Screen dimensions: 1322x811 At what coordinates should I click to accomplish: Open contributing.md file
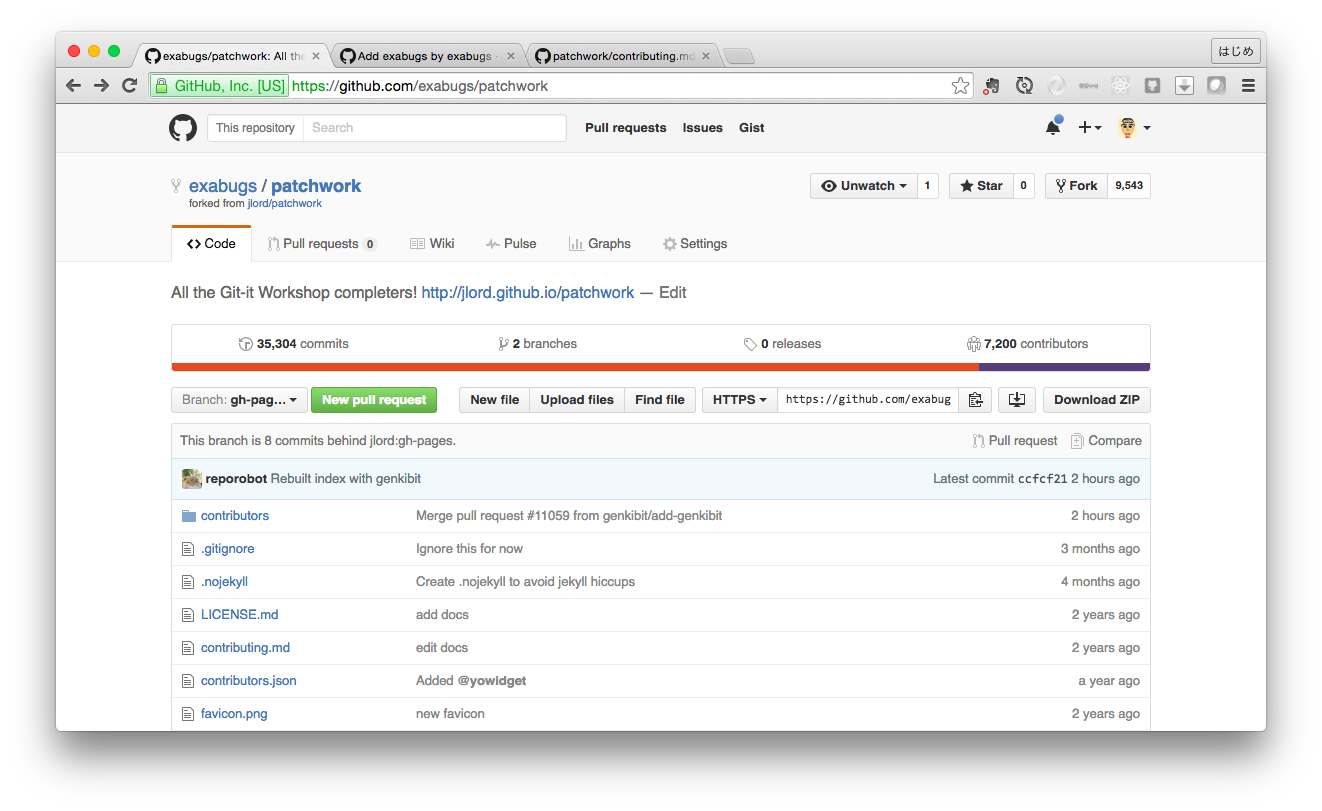pyautogui.click(x=245, y=648)
